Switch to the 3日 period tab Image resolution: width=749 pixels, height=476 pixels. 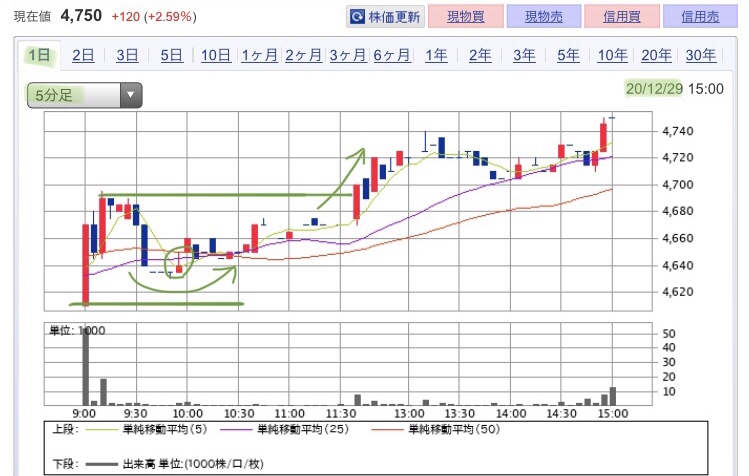point(127,55)
